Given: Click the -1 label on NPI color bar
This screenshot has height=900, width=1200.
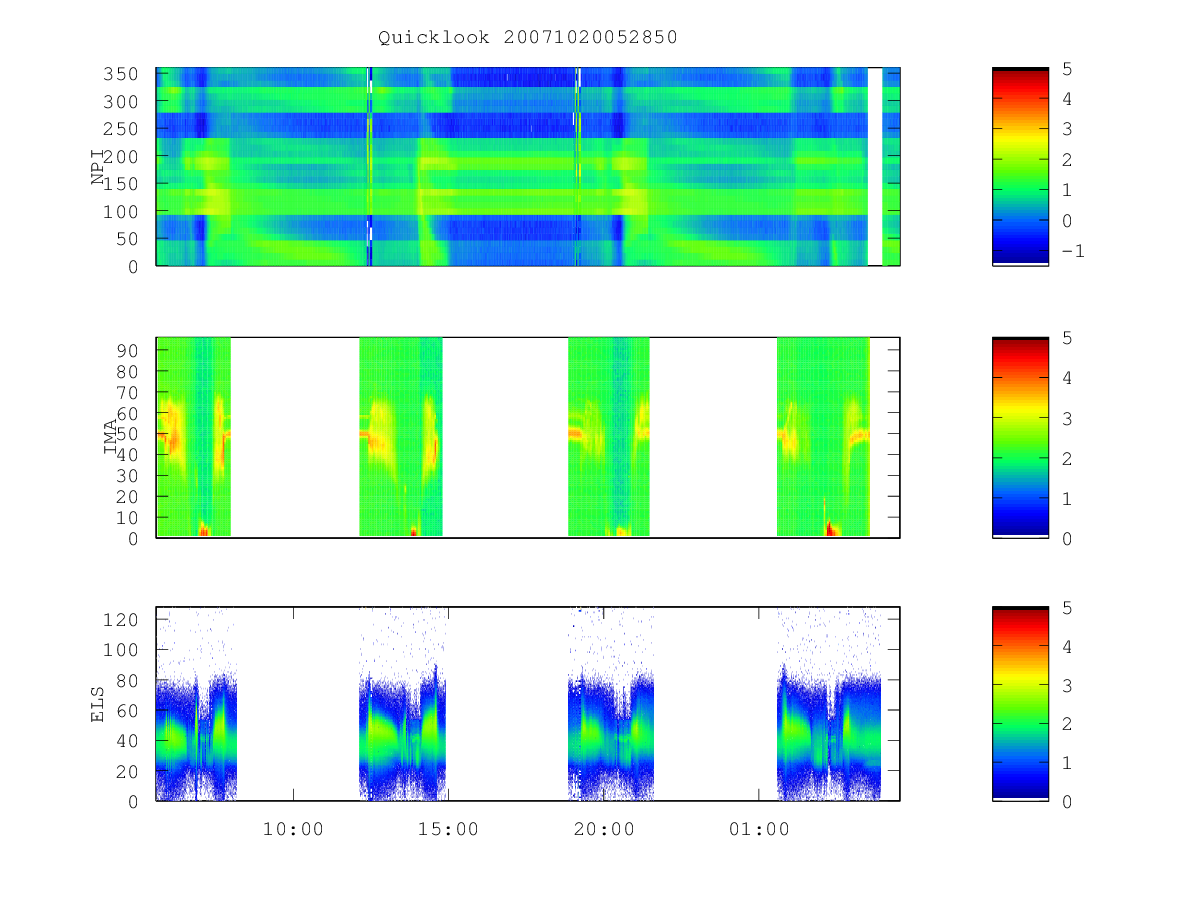Looking at the screenshot, I should coord(1072,251).
